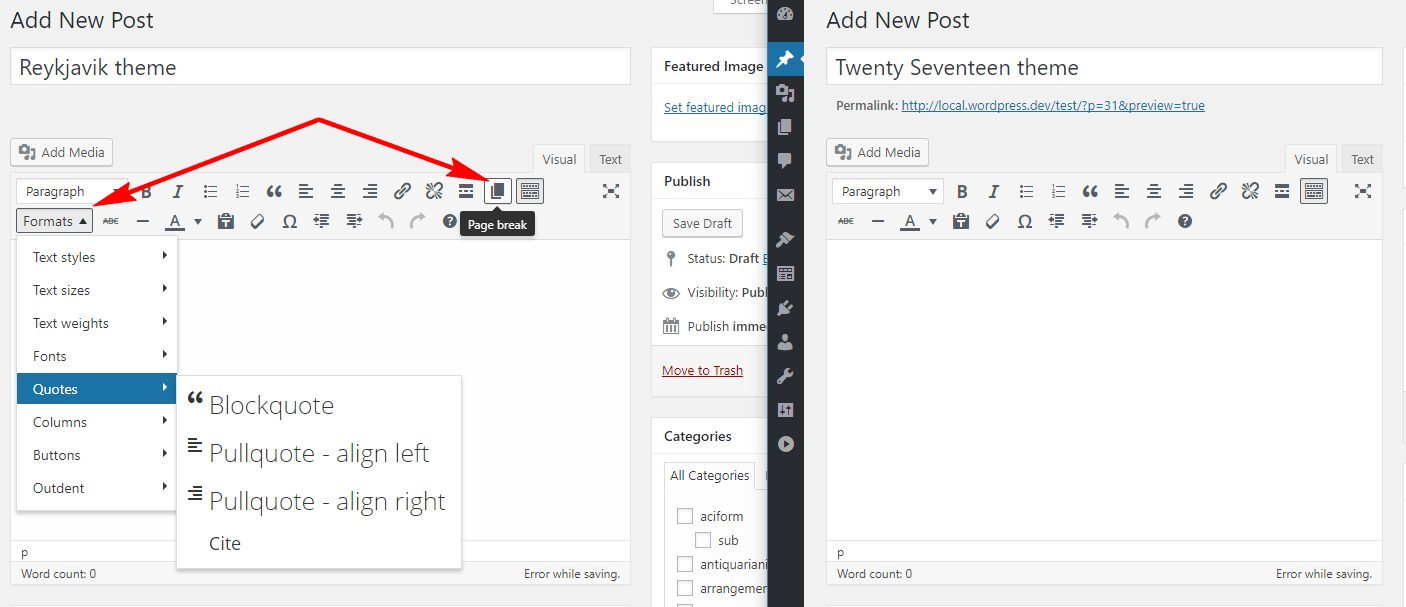This screenshot has height=607, width=1406.
Task: Insert Read More tag in Reykjavik editor
Action: (x=466, y=191)
